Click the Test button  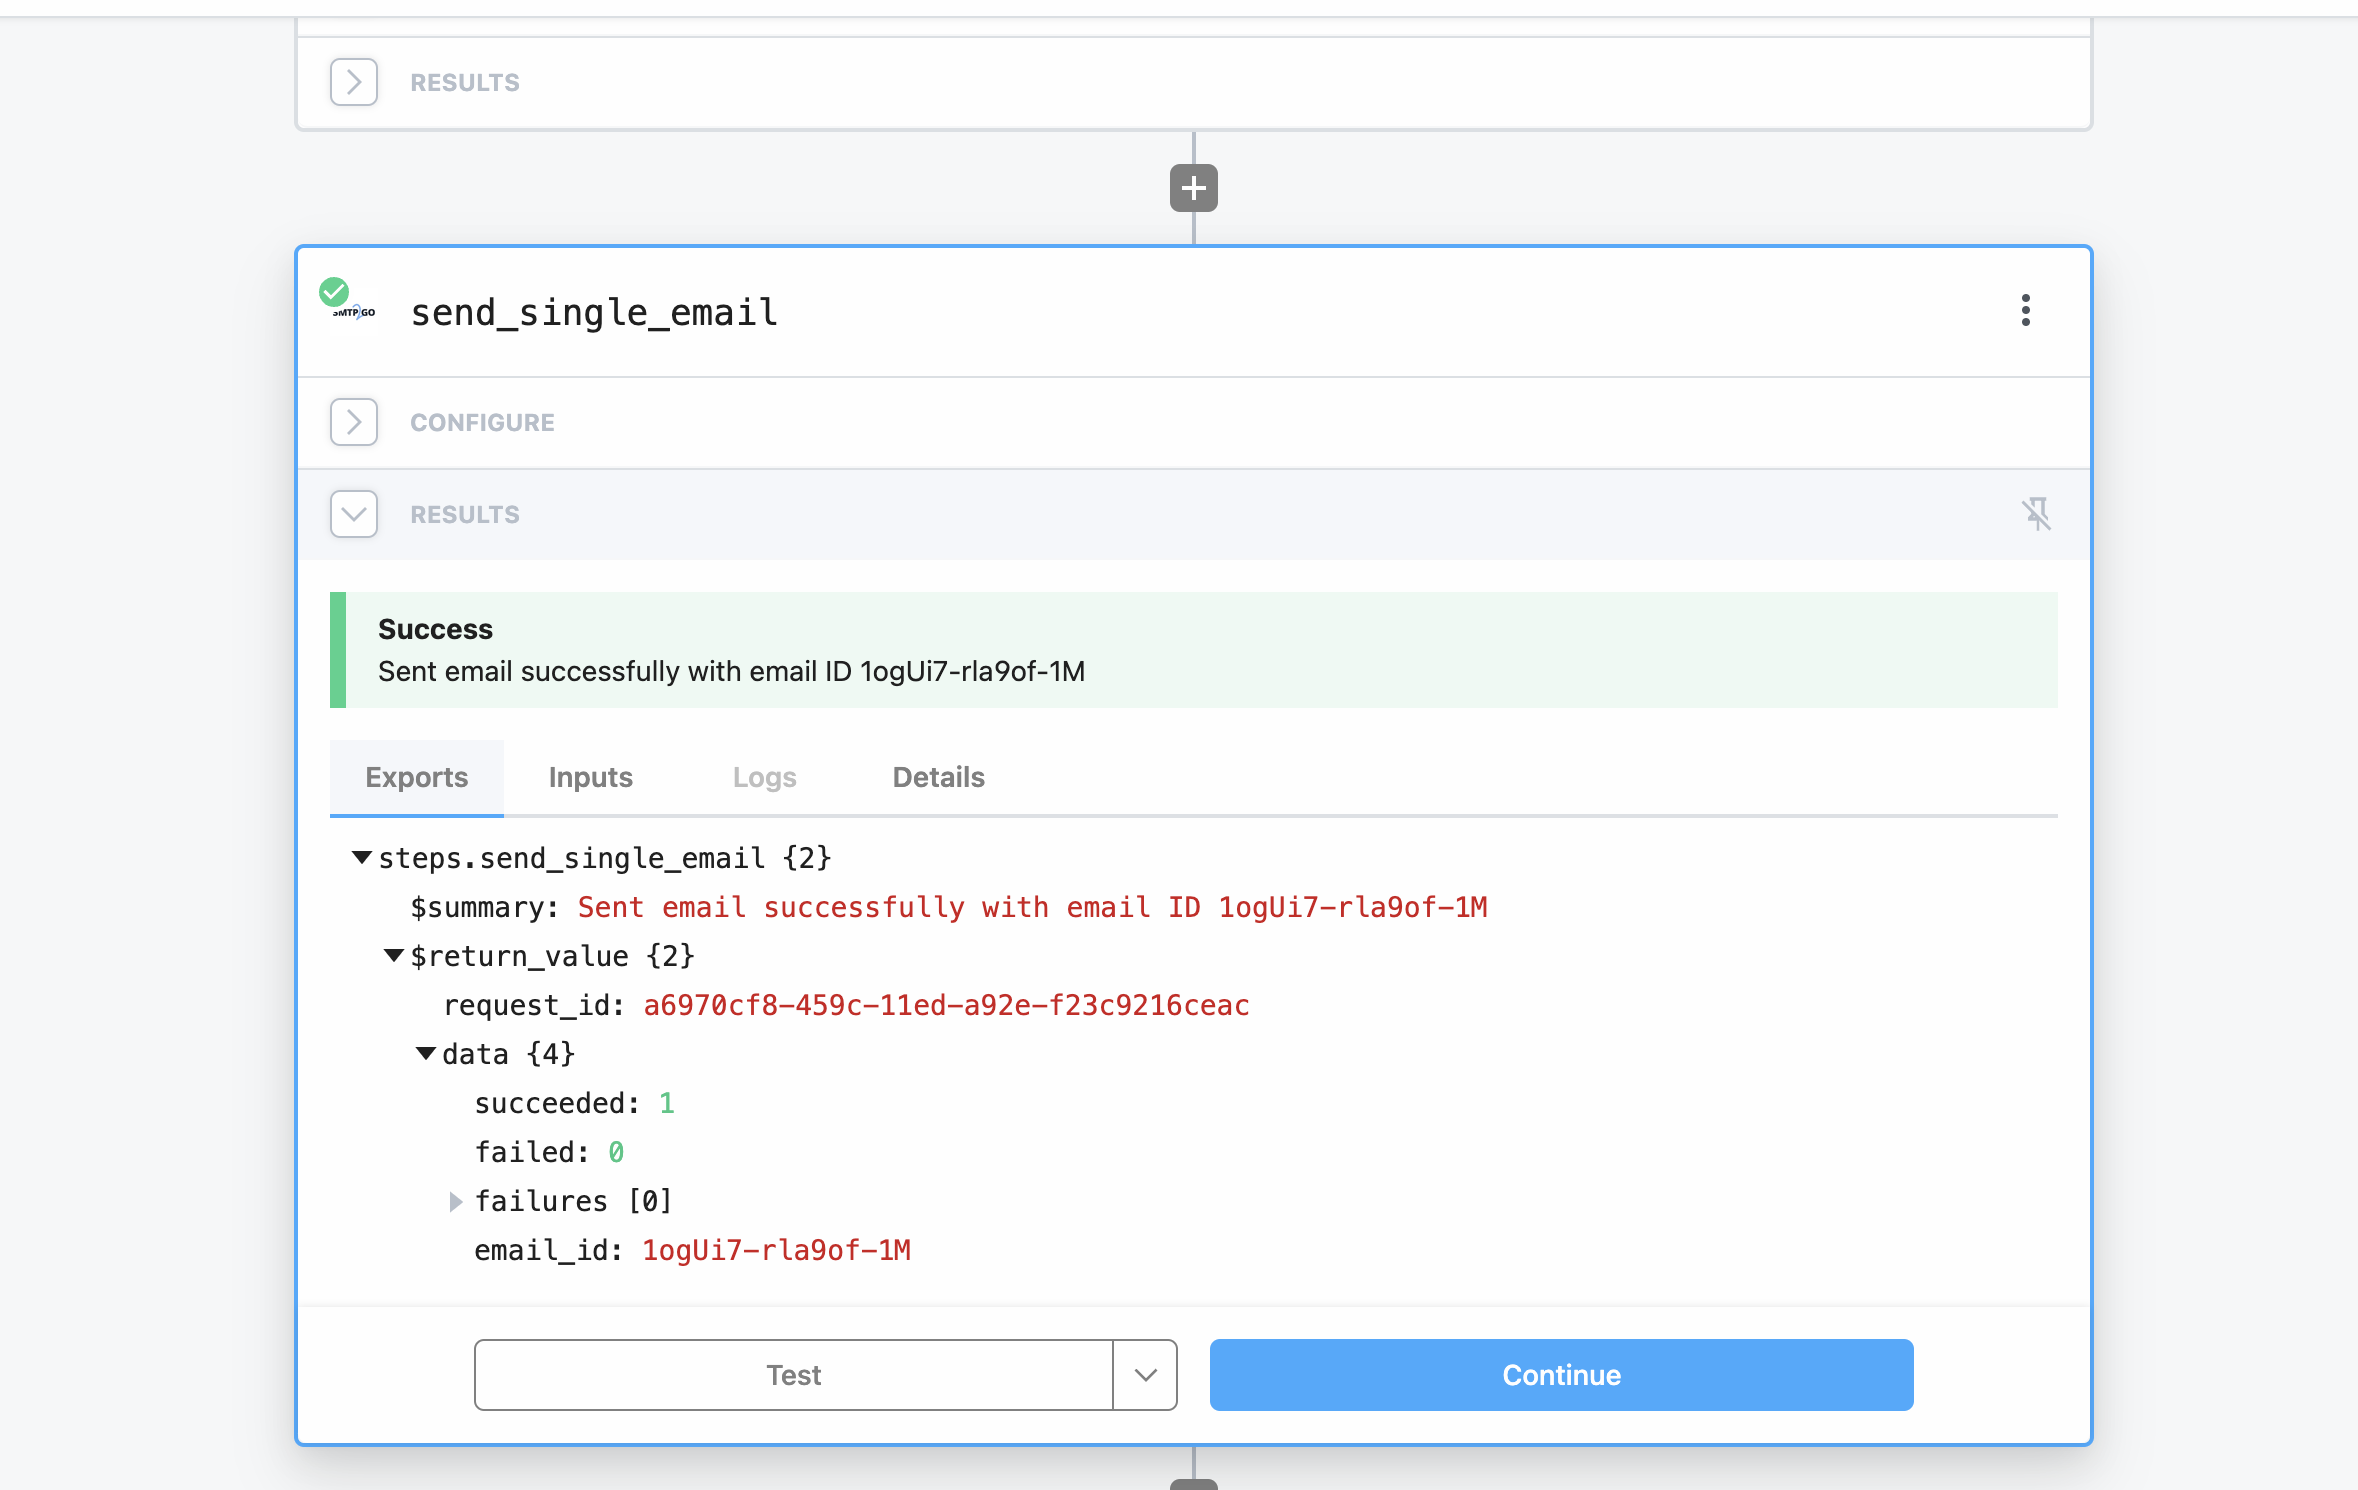pyautogui.click(x=793, y=1375)
